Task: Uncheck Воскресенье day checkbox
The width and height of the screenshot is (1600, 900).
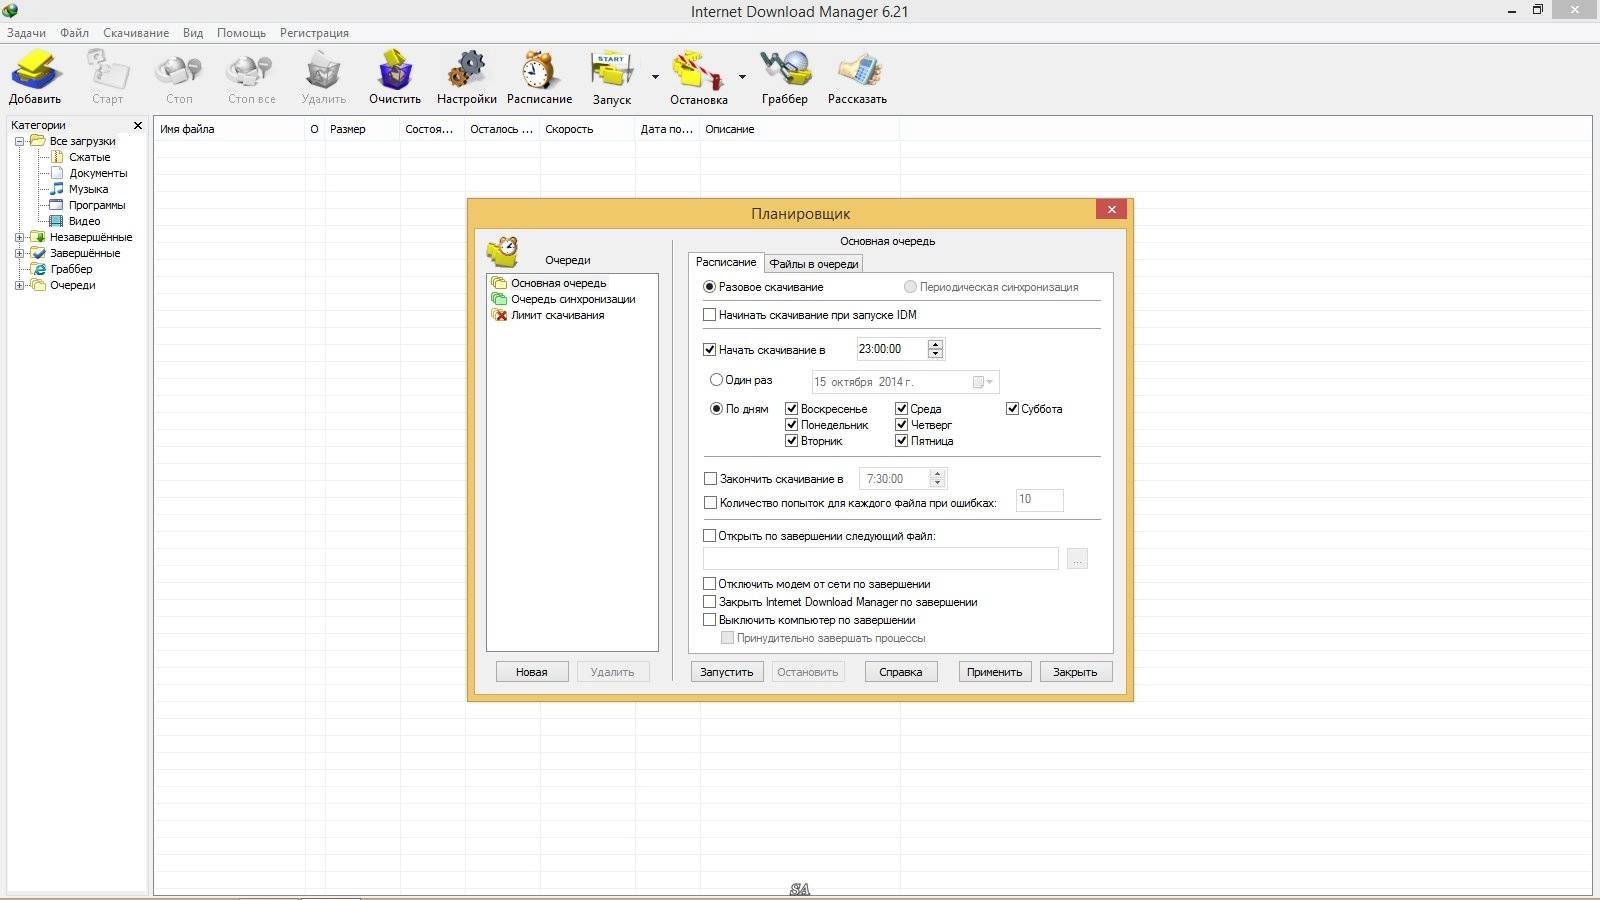Action: tap(791, 409)
